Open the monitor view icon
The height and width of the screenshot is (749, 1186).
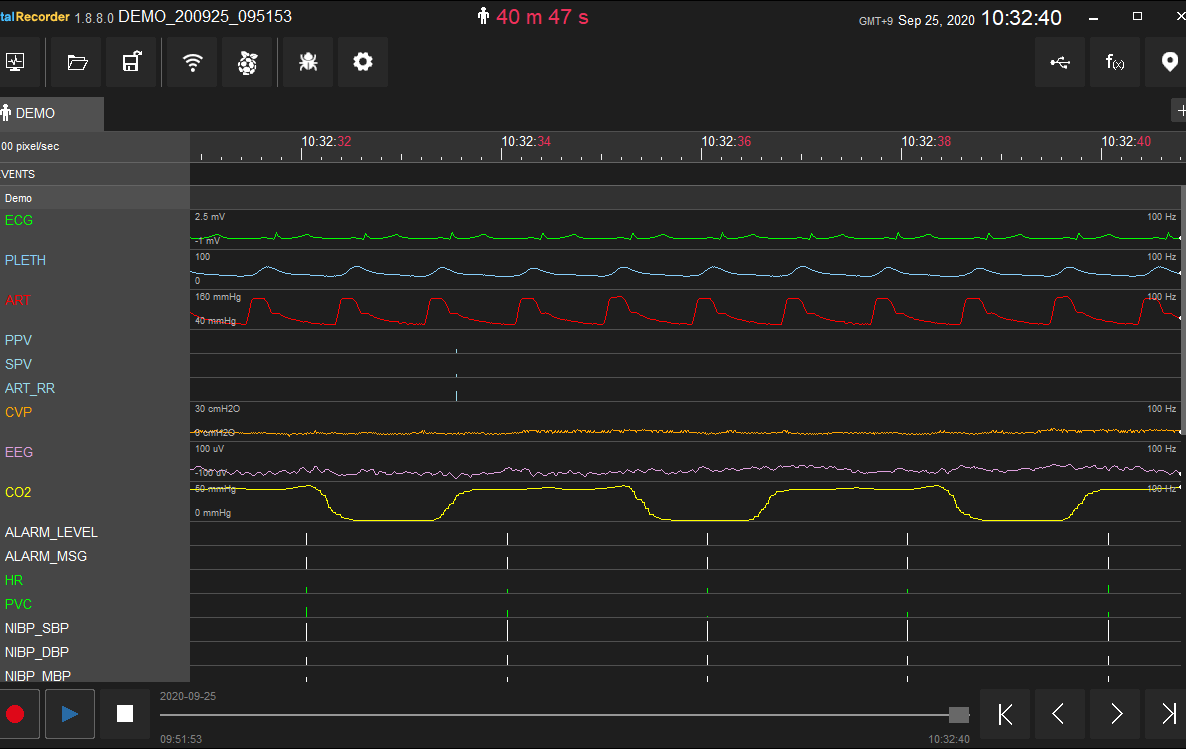[x=15, y=62]
